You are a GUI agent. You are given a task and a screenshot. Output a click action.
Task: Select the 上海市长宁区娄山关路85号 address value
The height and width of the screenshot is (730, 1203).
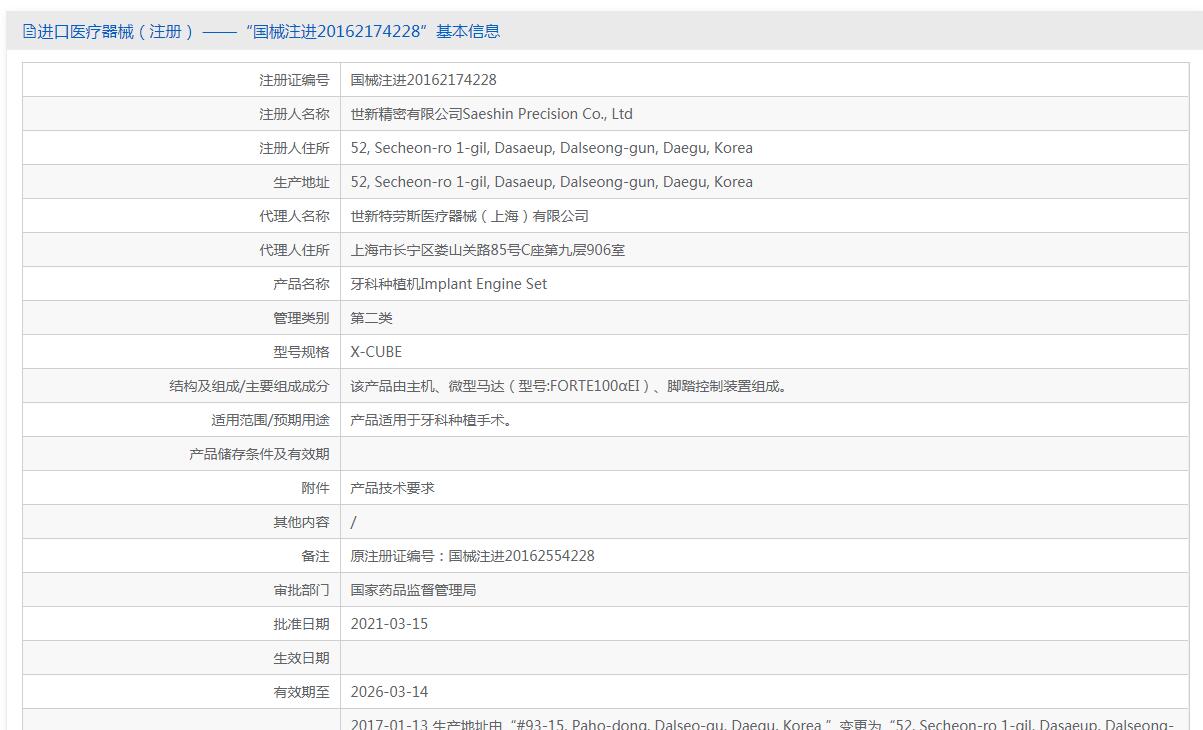[488, 250]
